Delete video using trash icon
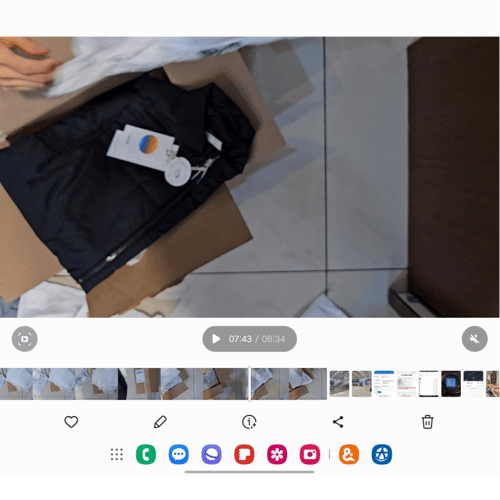Viewport: 500px width, 500px height. pos(427,422)
